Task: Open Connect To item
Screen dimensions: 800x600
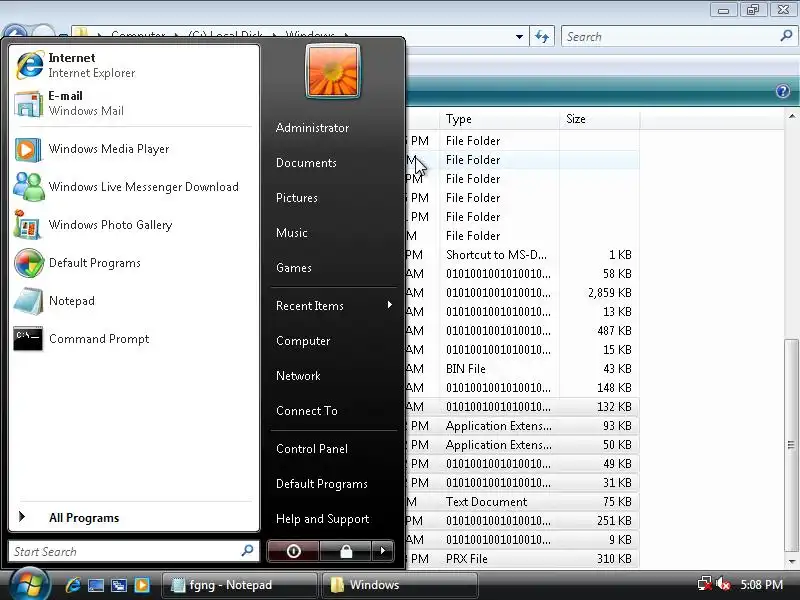Action: click(307, 411)
